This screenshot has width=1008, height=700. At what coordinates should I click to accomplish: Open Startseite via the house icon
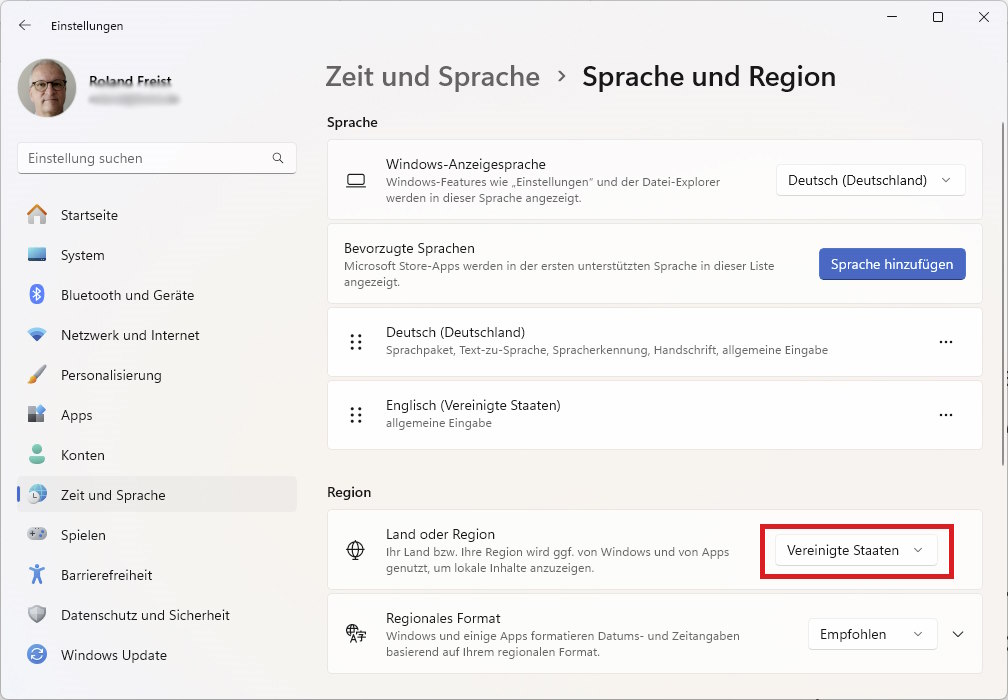pyautogui.click(x=37, y=215)
